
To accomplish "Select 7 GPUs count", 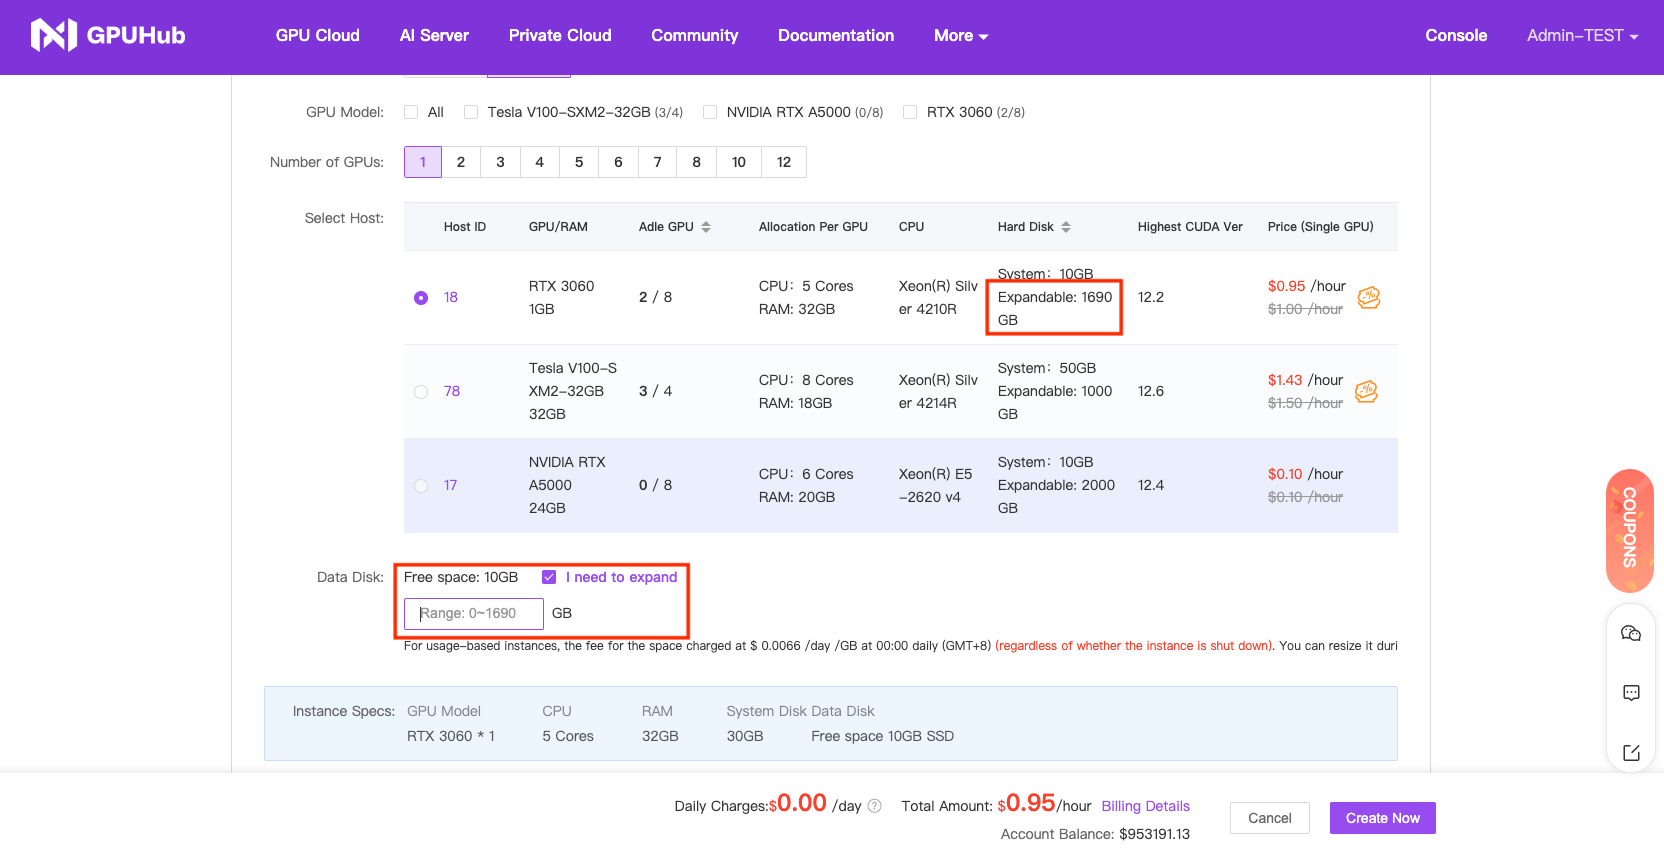I will [657, 162].
